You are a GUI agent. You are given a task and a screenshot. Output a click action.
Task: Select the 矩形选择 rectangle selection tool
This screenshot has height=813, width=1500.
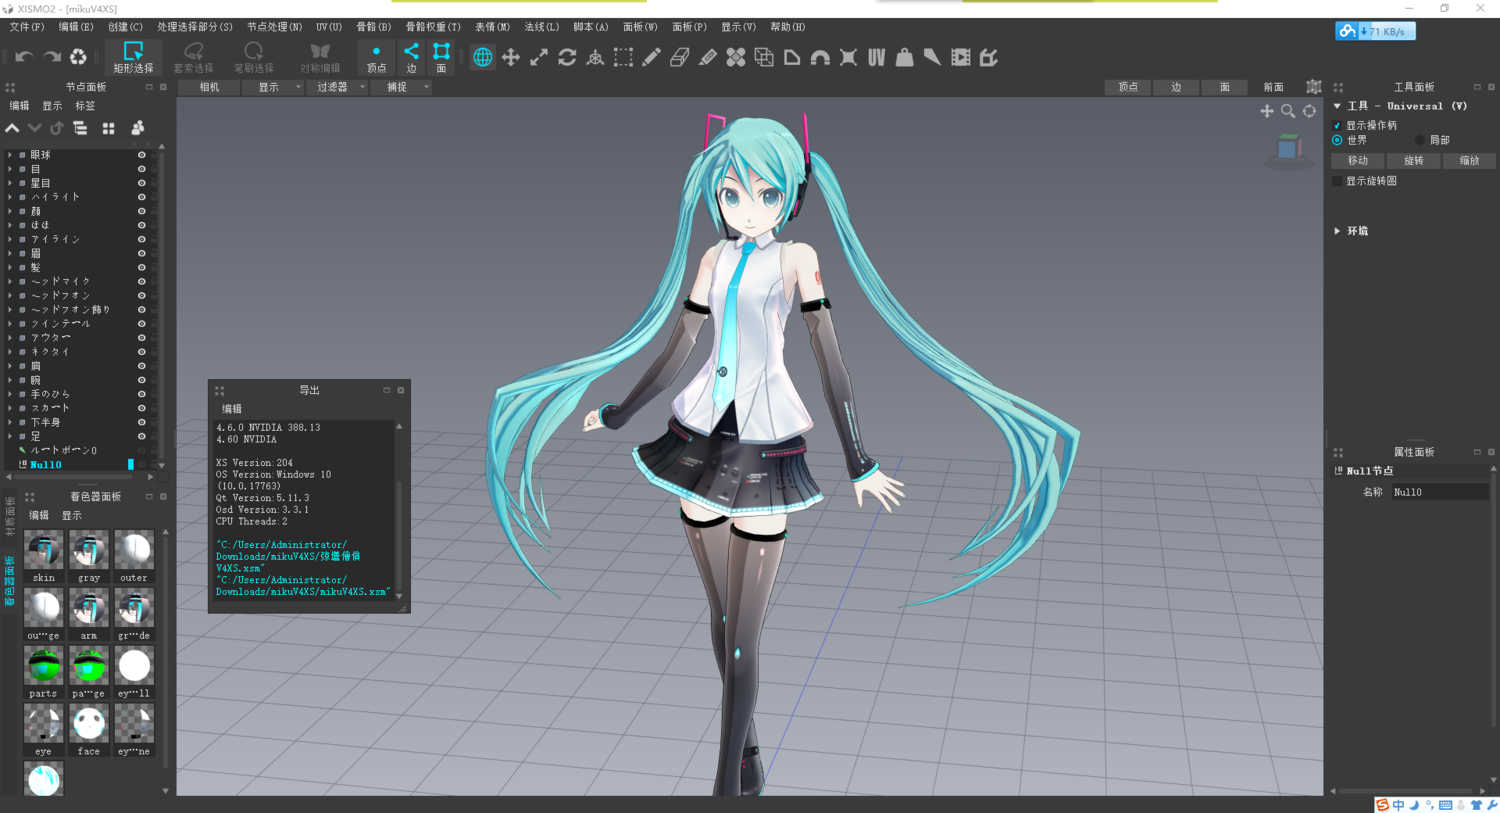[133, 57]
